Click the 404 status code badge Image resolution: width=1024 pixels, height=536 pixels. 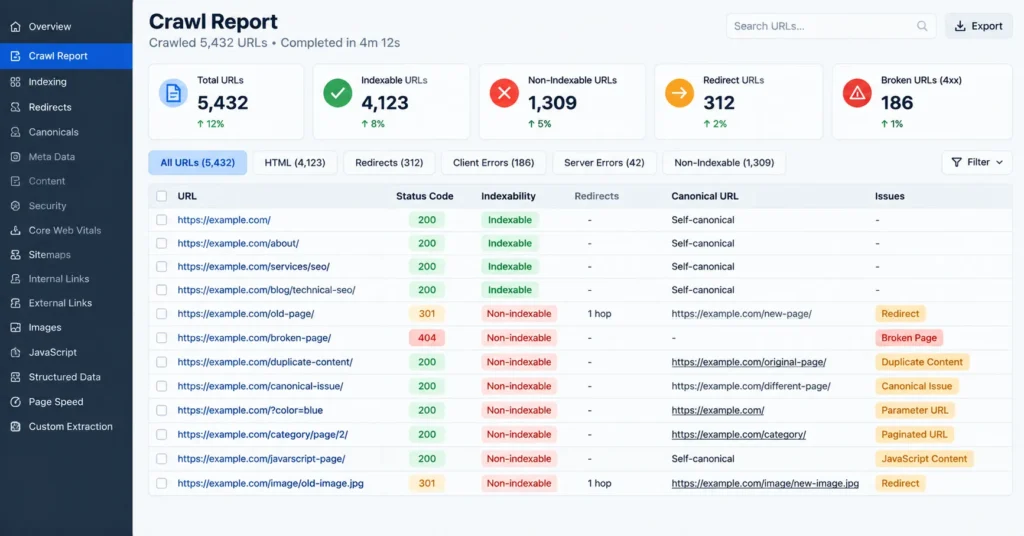click(426, 338)
